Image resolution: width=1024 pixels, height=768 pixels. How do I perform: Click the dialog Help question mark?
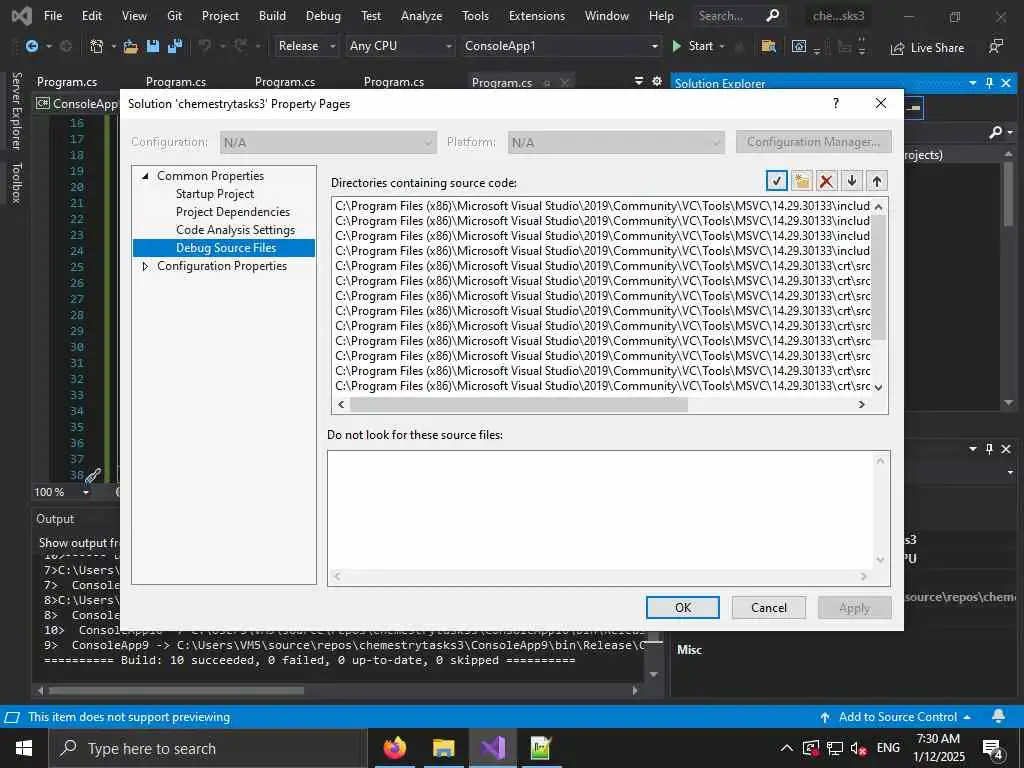click(835, 103)
